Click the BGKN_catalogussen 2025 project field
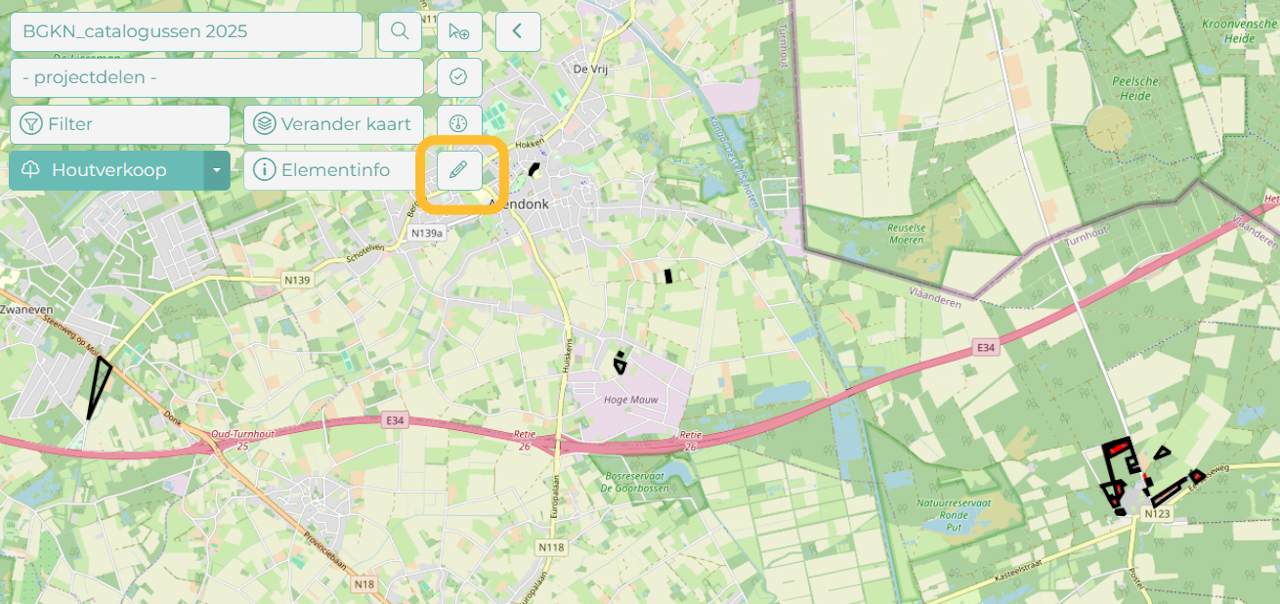This screenshot has width=1280, height=604. click(186, 32)
